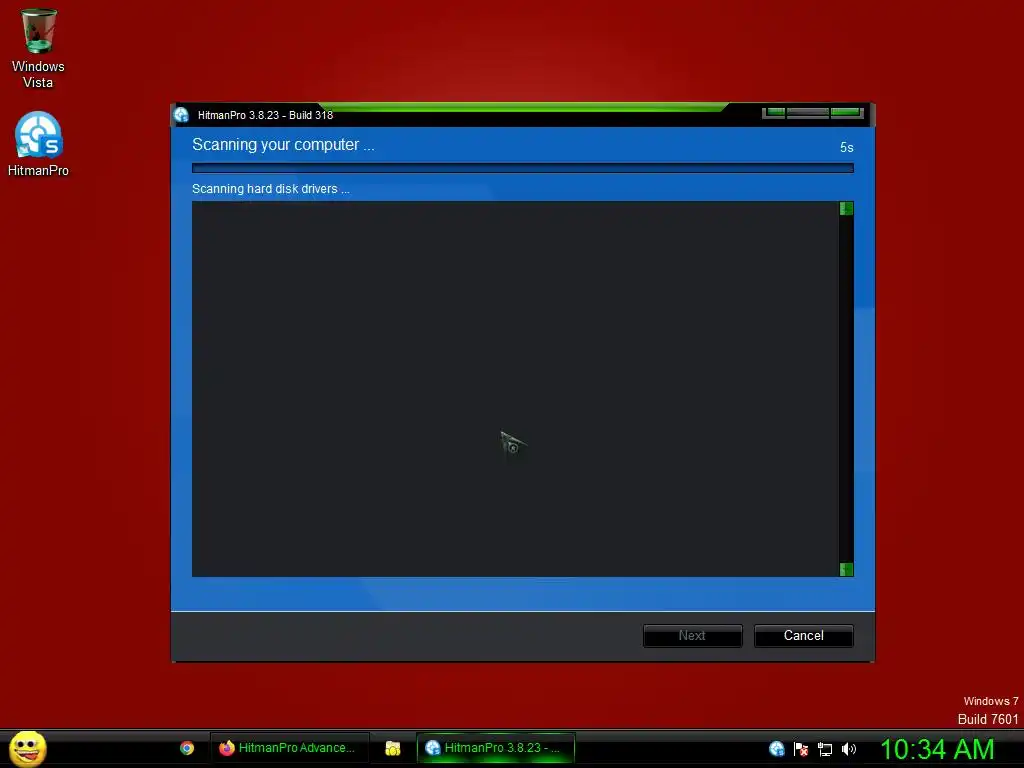Image resolution: width=1024 pixels, height=768 pixels.
Task: Cancel the HitmanPro scan
Action: (803, 635)
